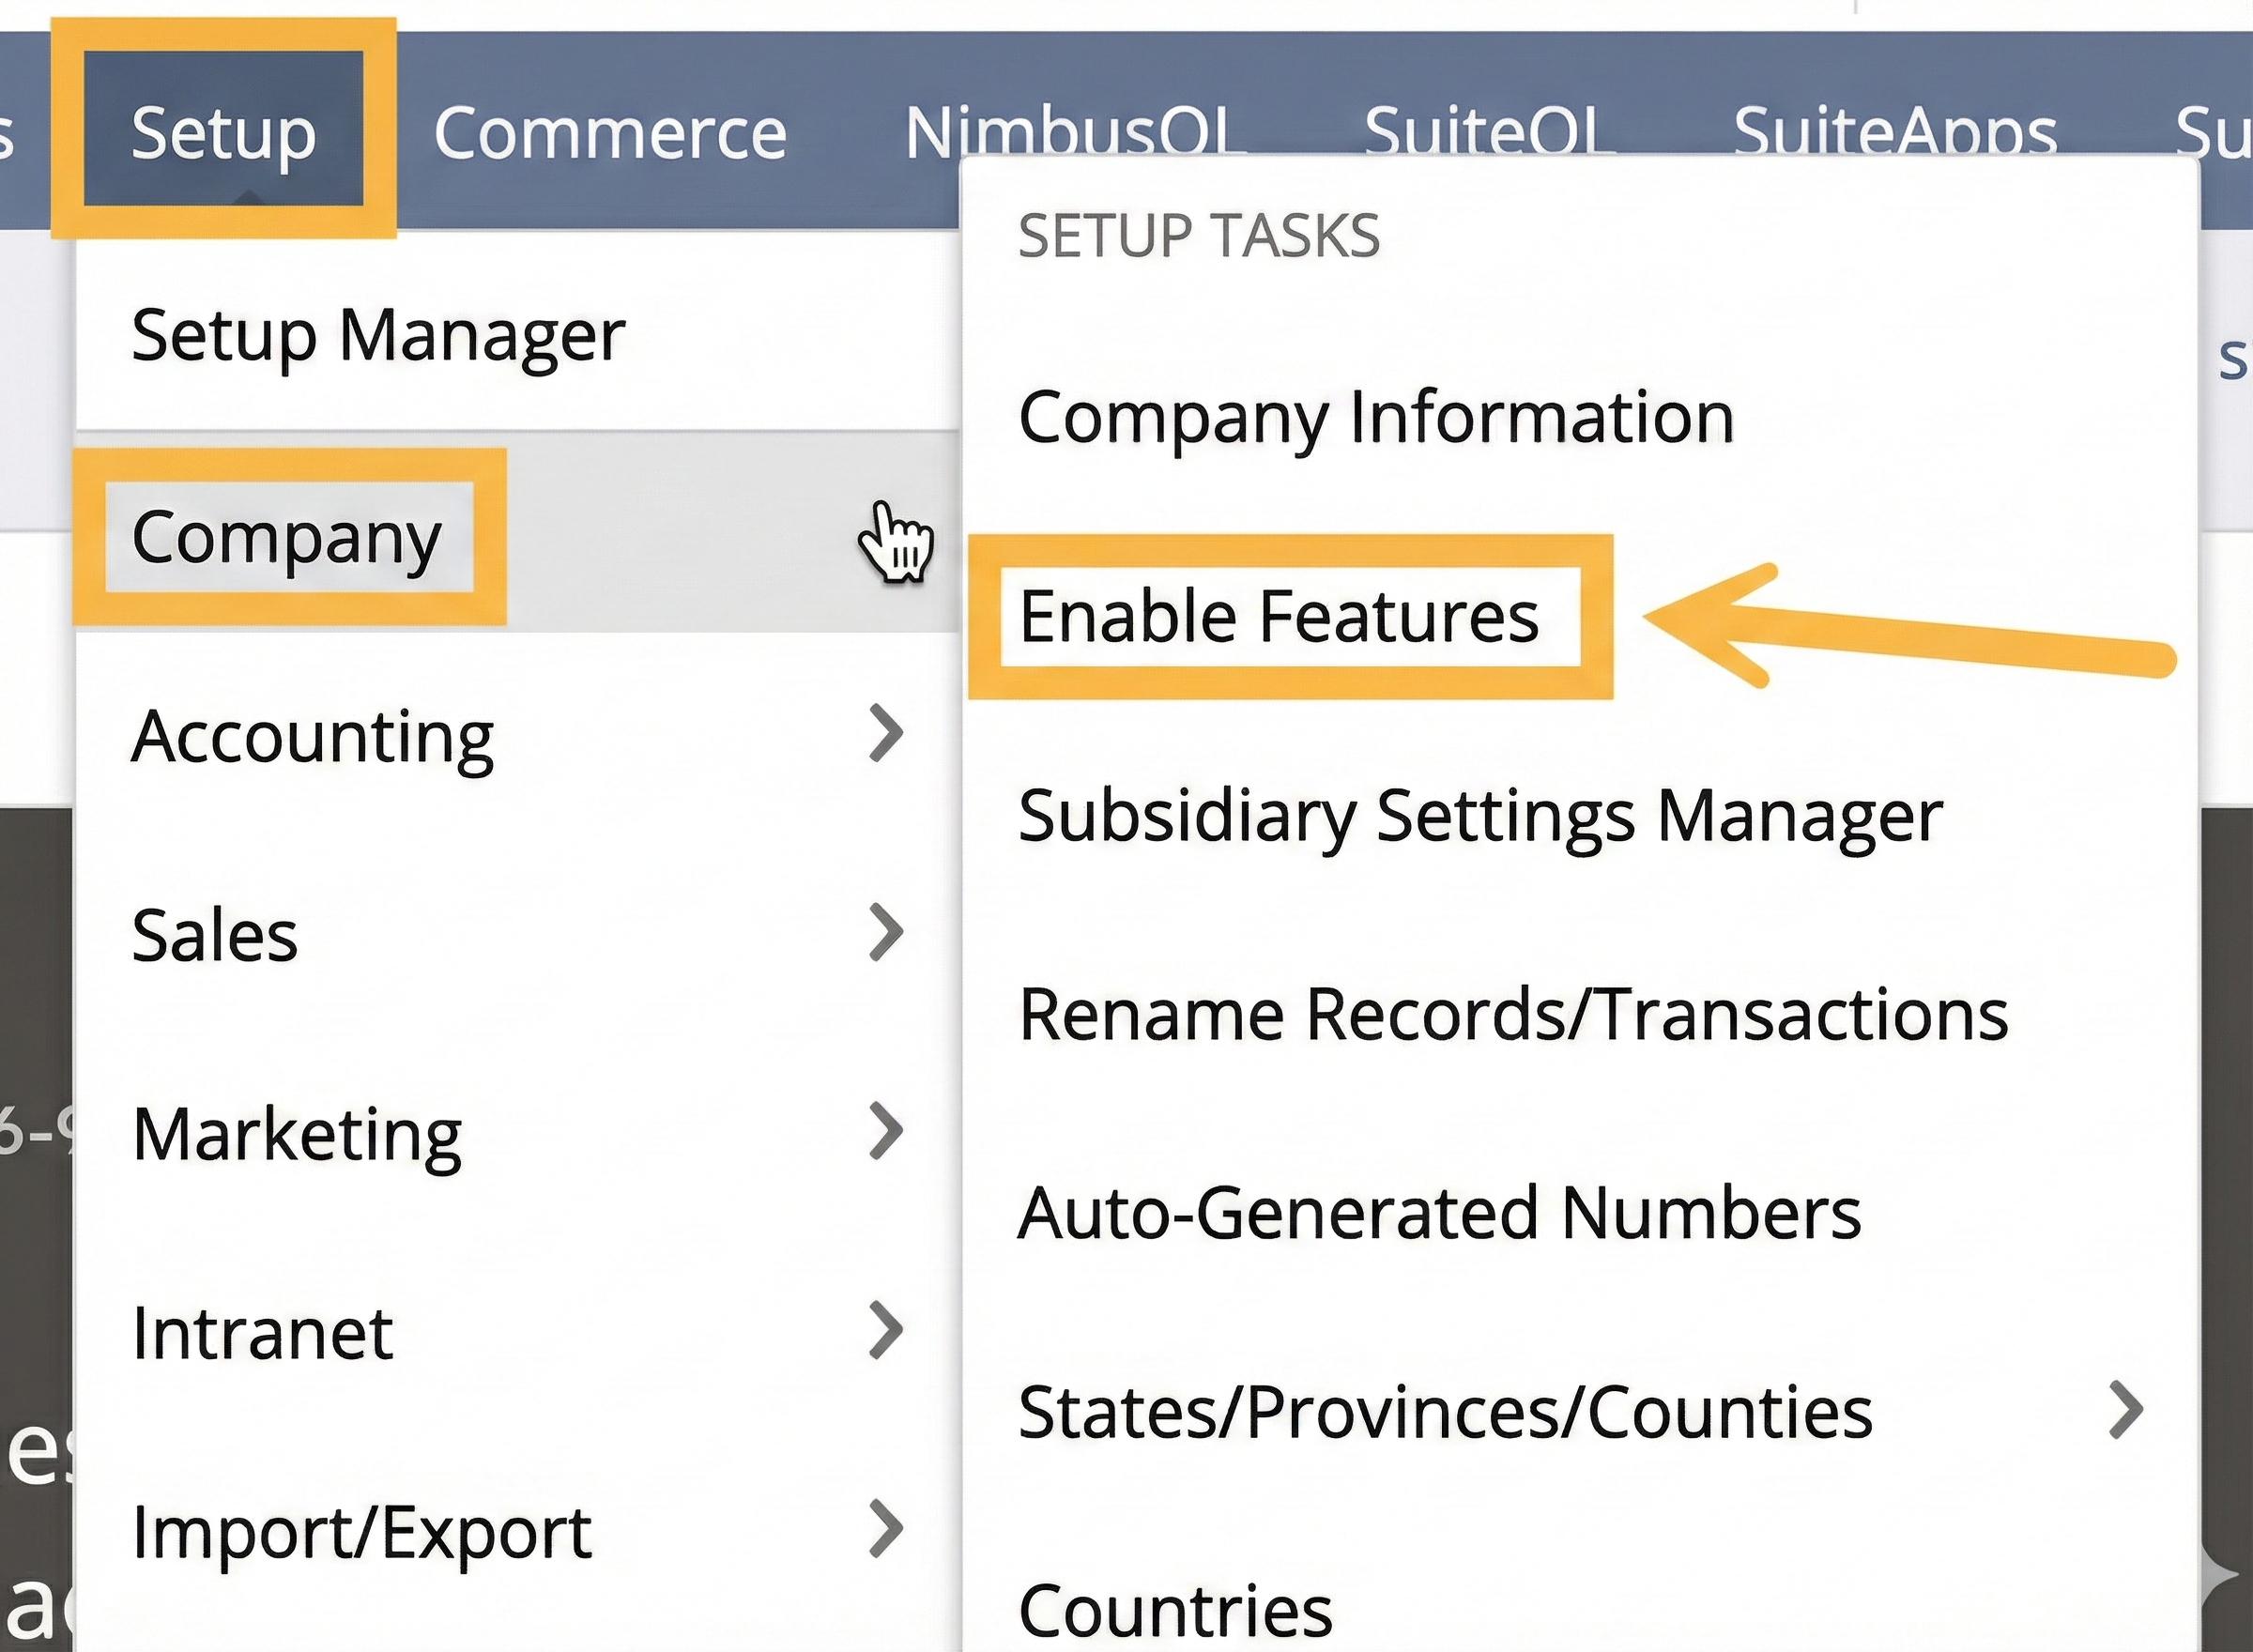
Task: Open the SuiteApps navigation tab
Action: pyautogui.click(x=1894, y=130)
